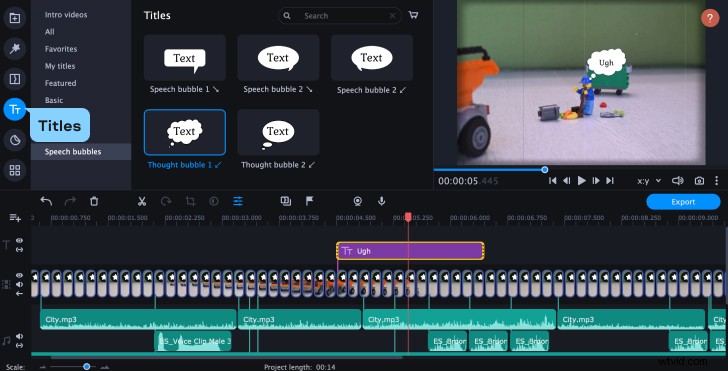728x371 pixels.
Task: Open the Featured titles category
Action: point(60,83)
